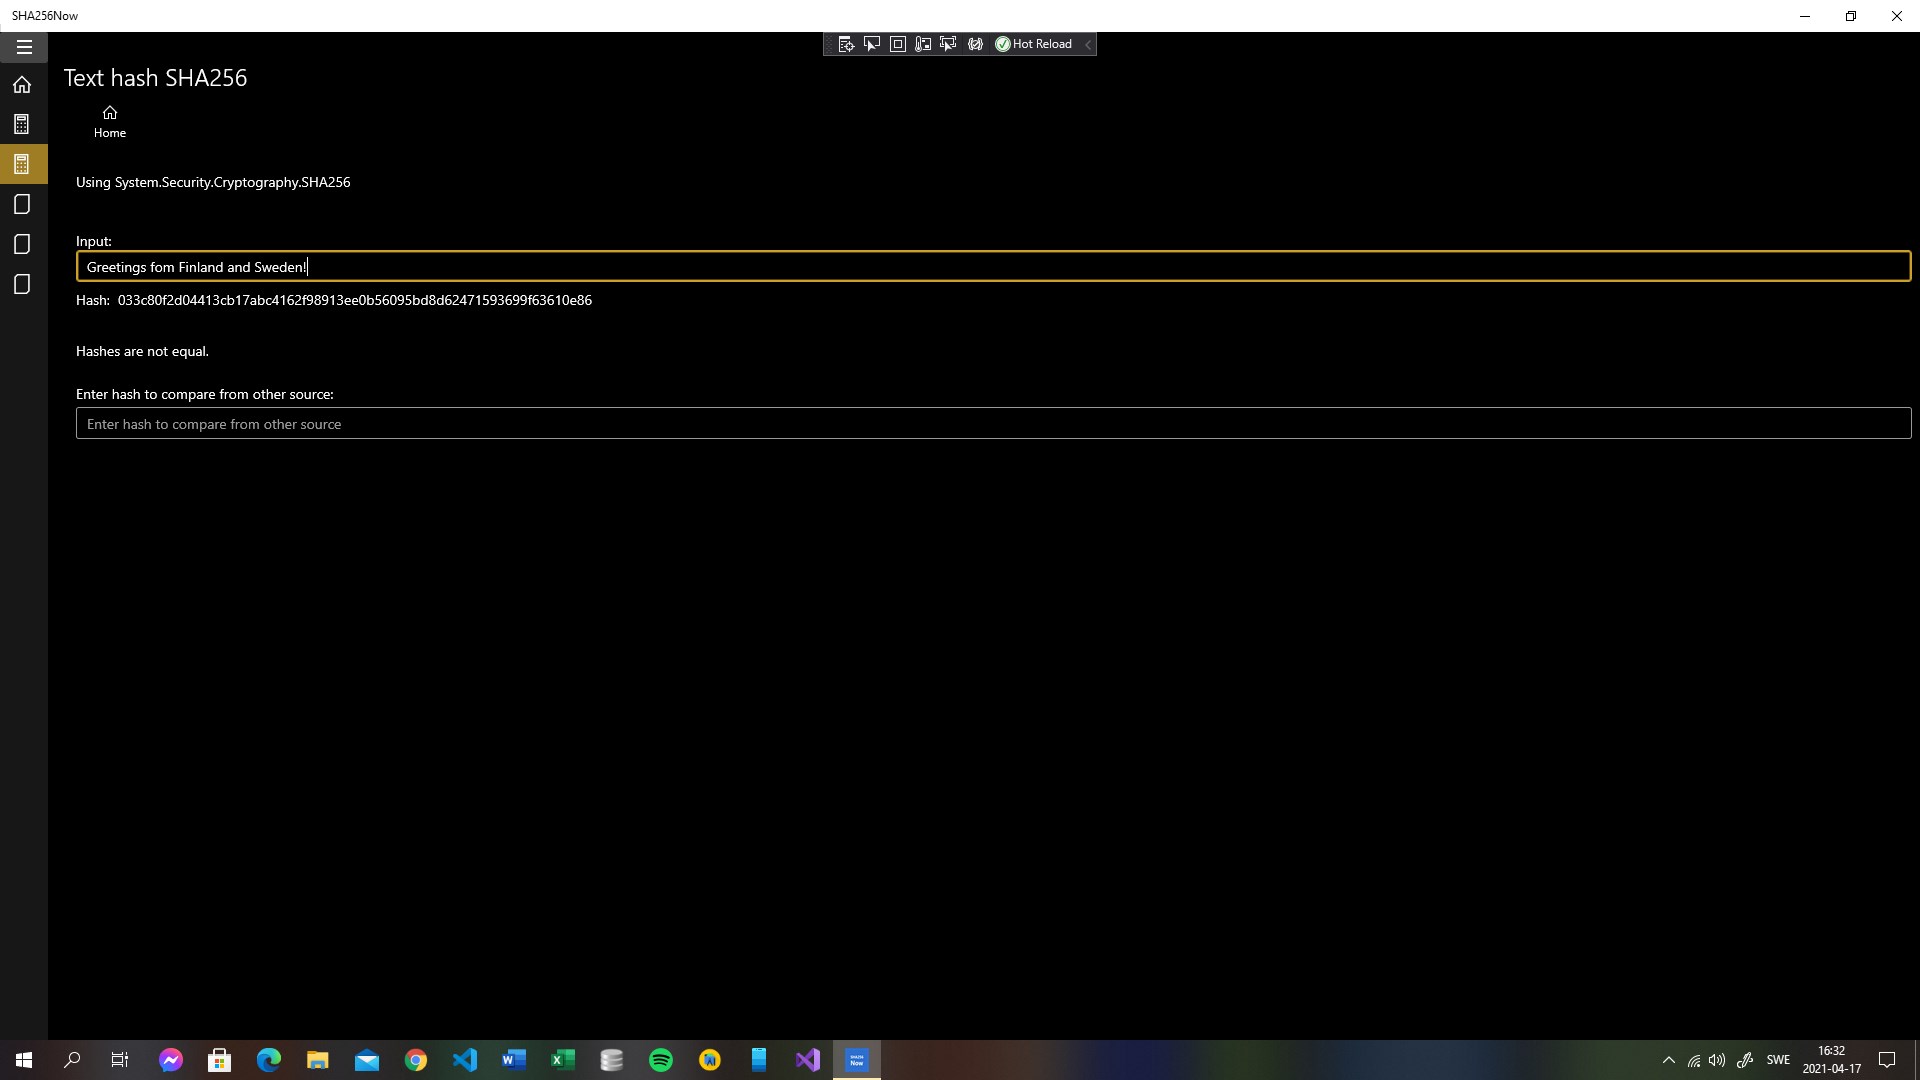Click the Hot Reload indicator

coord(1034,44)
